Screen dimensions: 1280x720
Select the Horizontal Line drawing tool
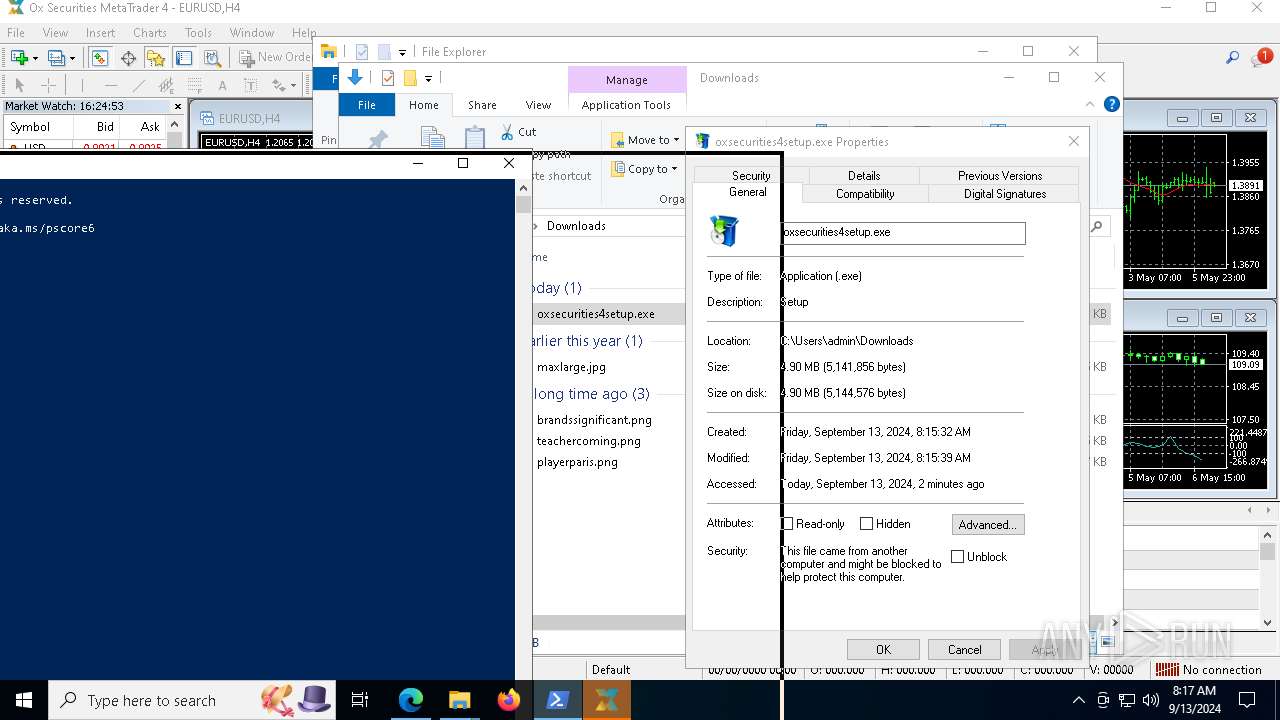point(111,86)
